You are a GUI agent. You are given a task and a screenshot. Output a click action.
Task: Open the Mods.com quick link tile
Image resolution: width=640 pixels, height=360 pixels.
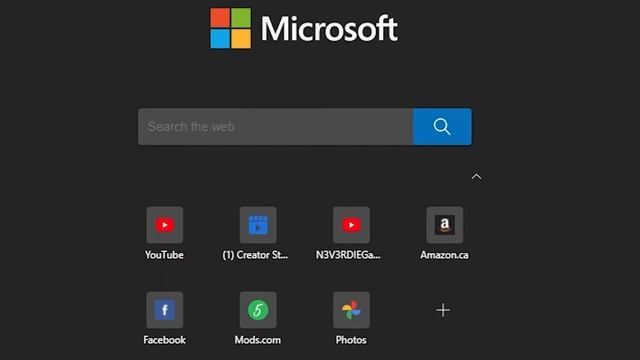(258, 310)
